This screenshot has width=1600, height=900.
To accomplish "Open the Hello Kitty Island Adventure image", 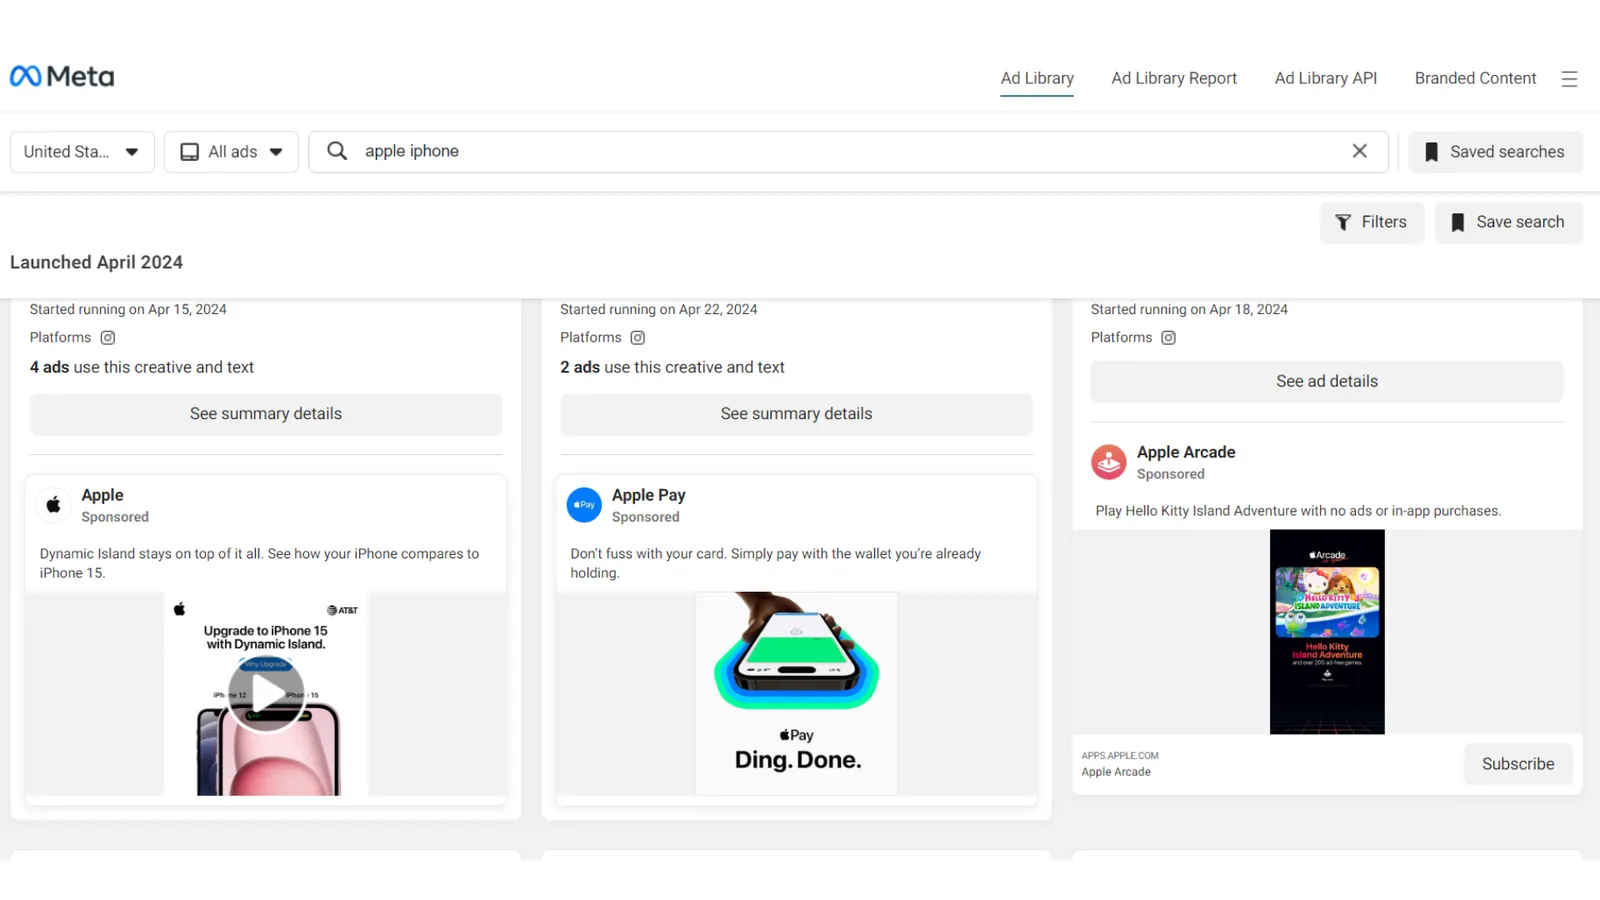I will pyautogui.click(x=1327, y=632).
